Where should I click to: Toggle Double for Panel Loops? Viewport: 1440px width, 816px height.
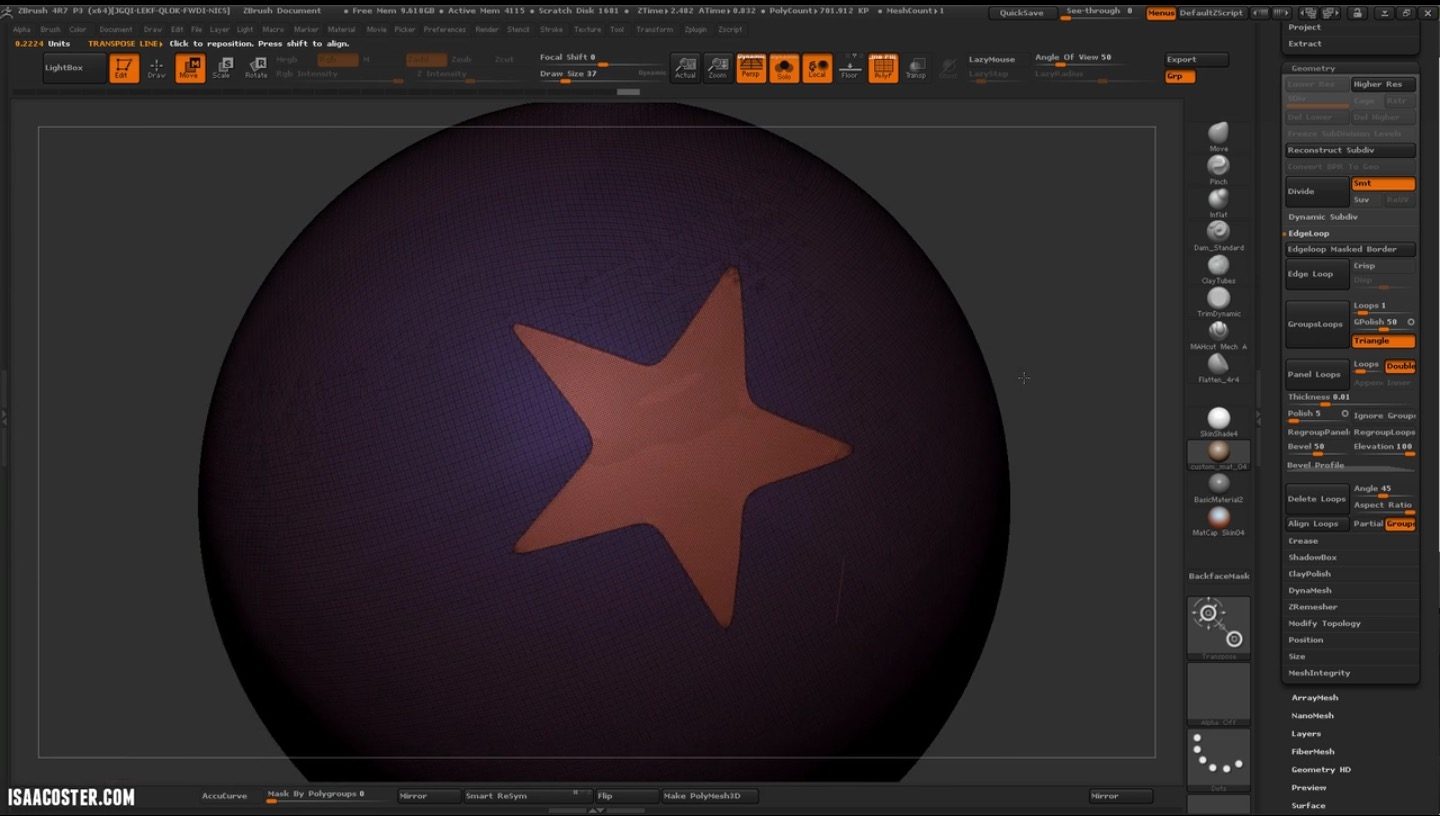(x=1400, y=366)
